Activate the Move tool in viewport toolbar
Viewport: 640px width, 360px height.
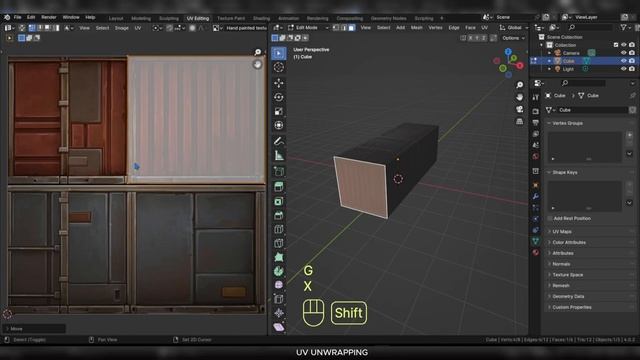(x=279, y=83)
